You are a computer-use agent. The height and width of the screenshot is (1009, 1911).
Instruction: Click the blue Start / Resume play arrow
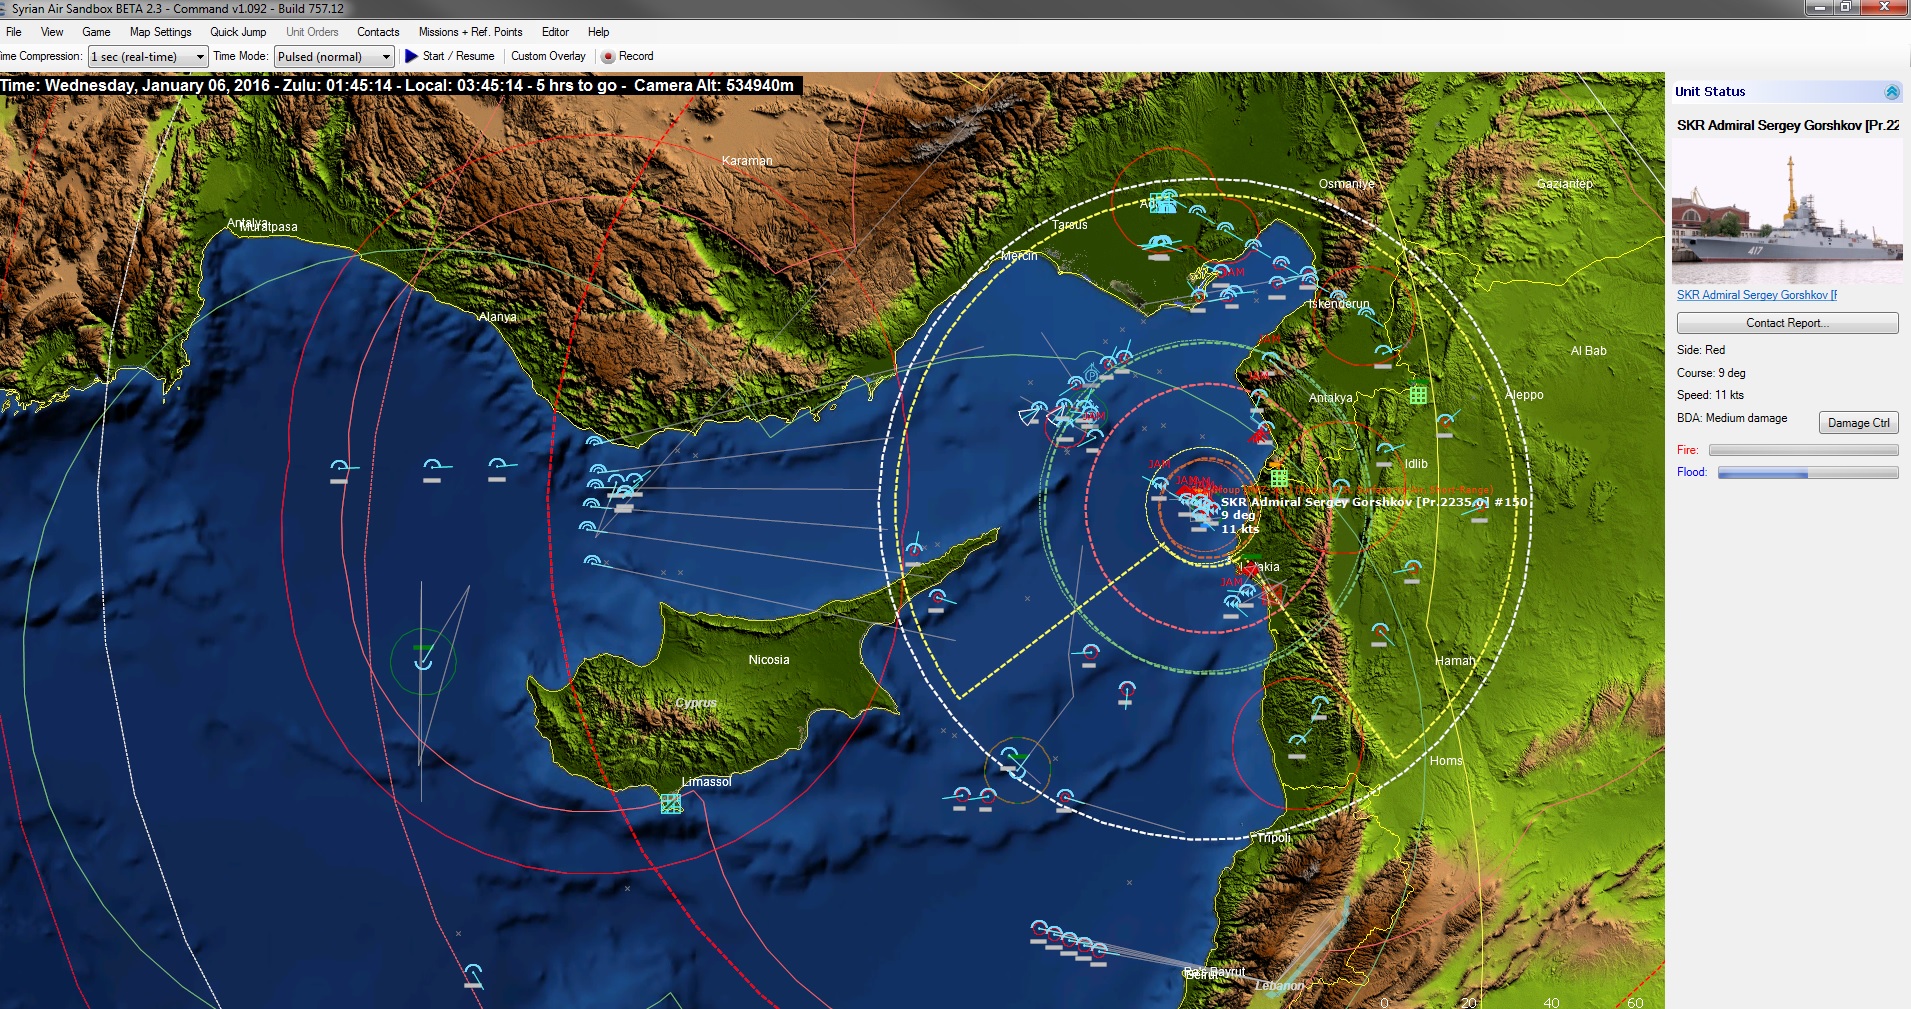(x=411, y=56)
